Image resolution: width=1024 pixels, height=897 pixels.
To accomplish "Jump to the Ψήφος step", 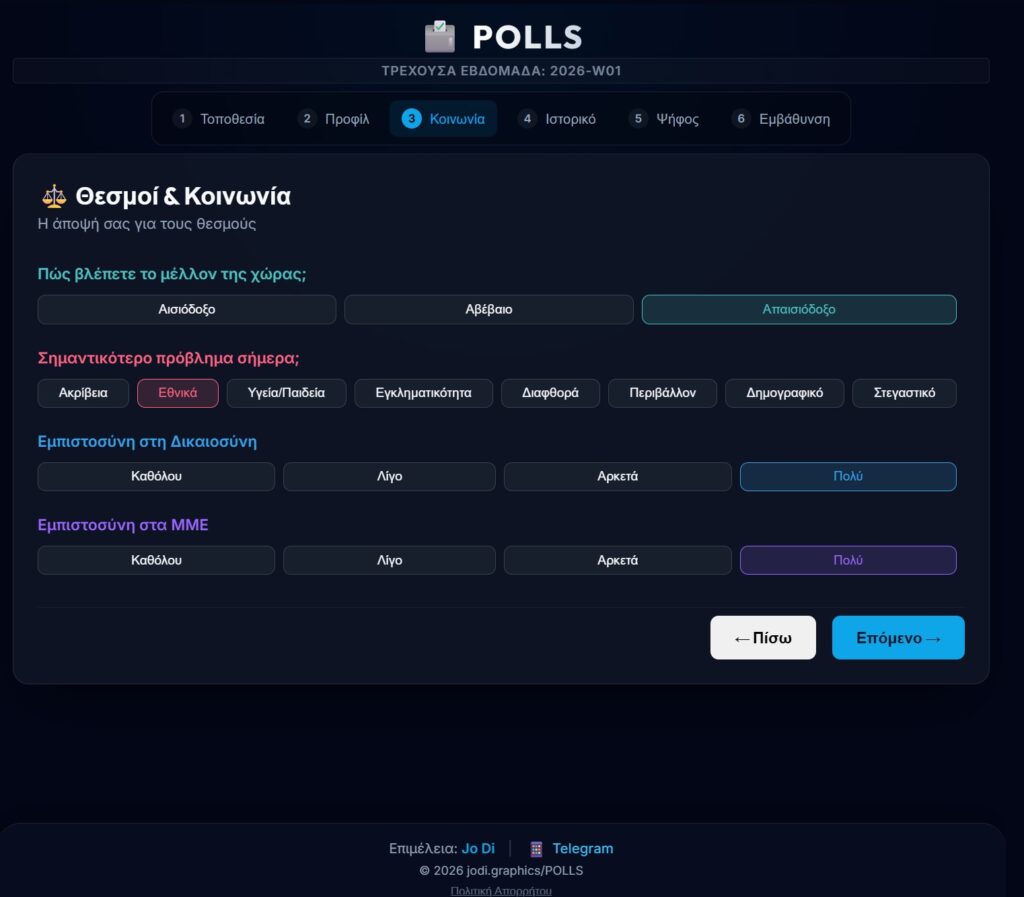I will pos(664,119).
